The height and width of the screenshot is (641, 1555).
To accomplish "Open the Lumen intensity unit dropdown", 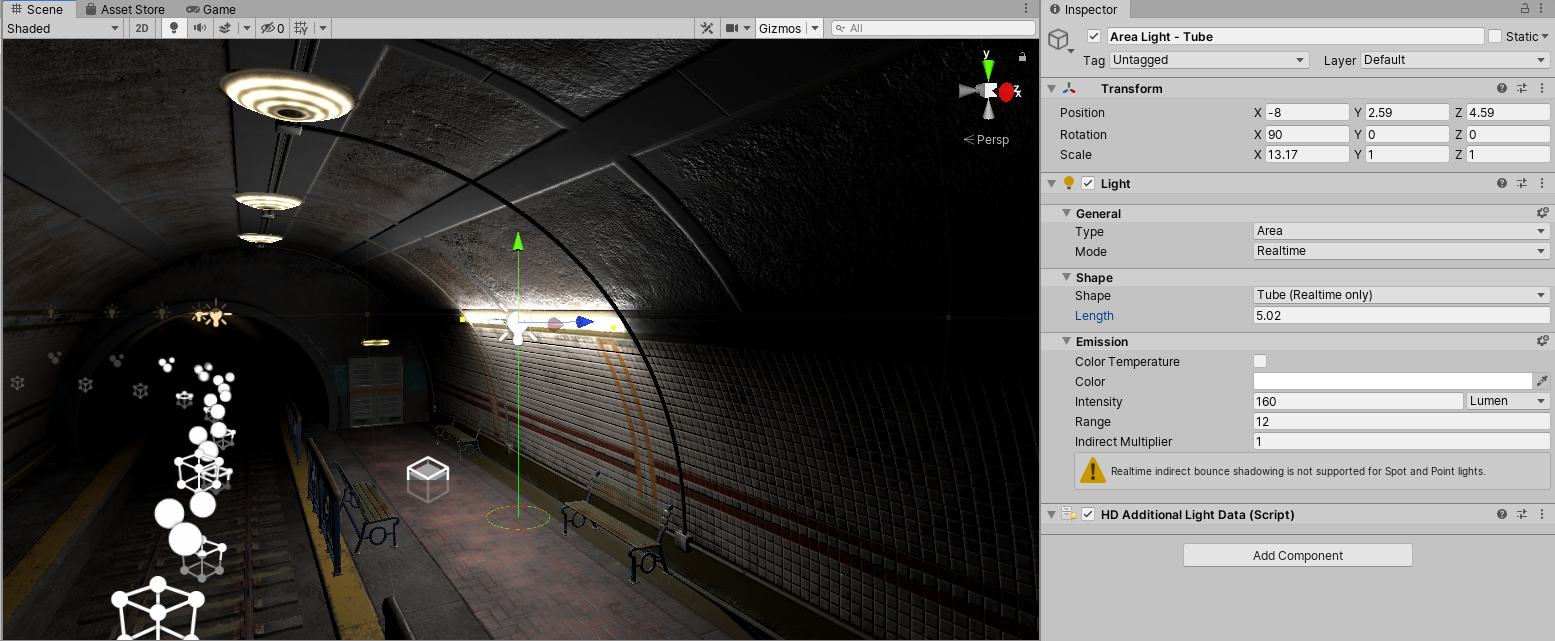I will tap(1508, 401).
